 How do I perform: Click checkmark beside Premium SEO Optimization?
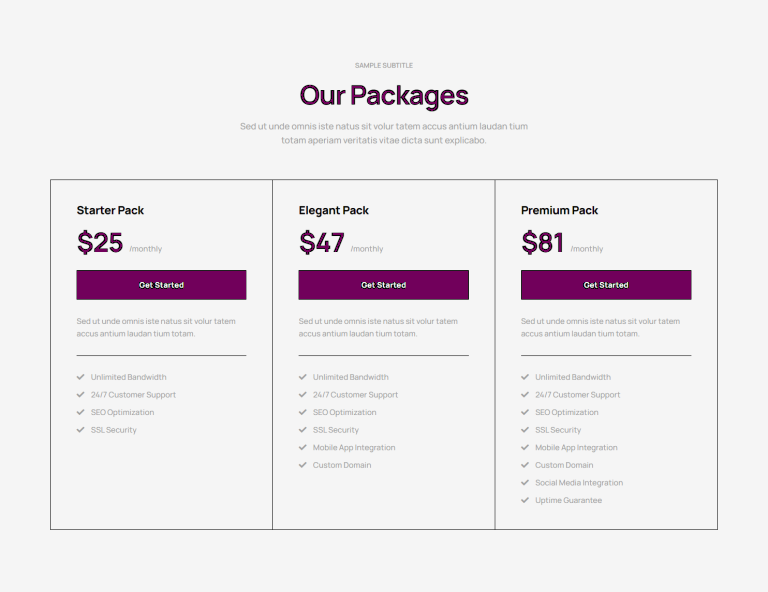click(525, 412)
